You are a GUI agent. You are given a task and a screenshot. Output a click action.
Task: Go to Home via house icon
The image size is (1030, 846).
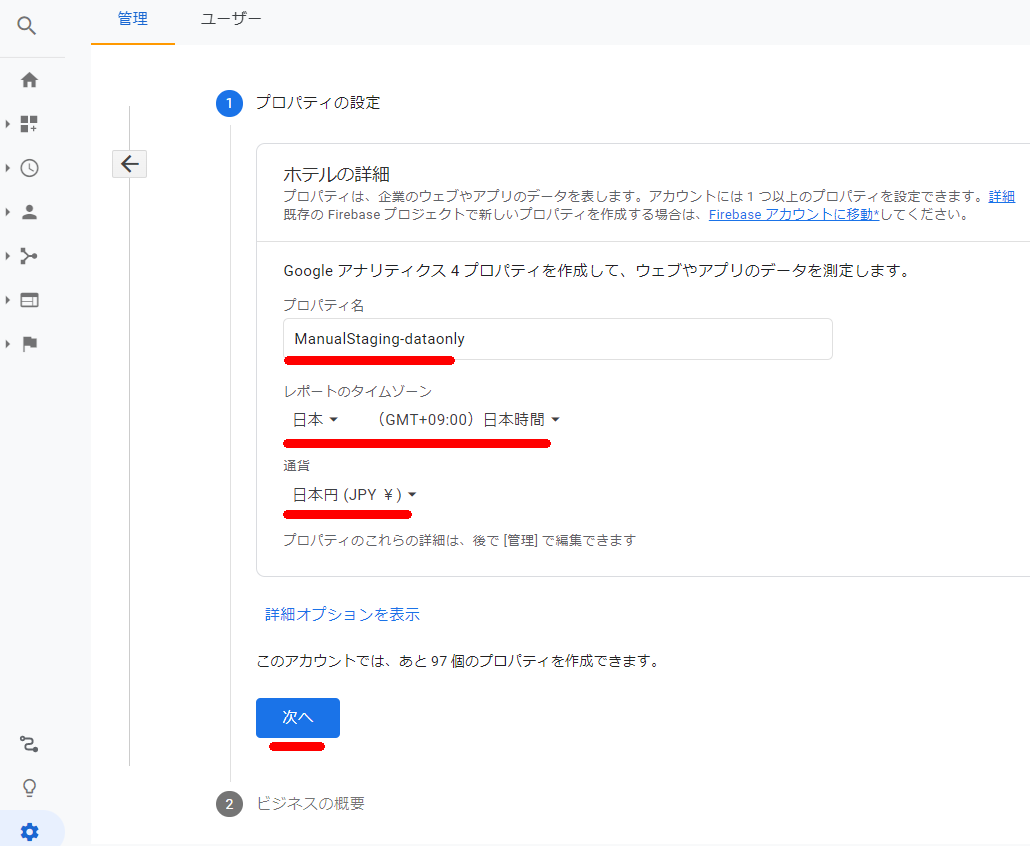29,80
